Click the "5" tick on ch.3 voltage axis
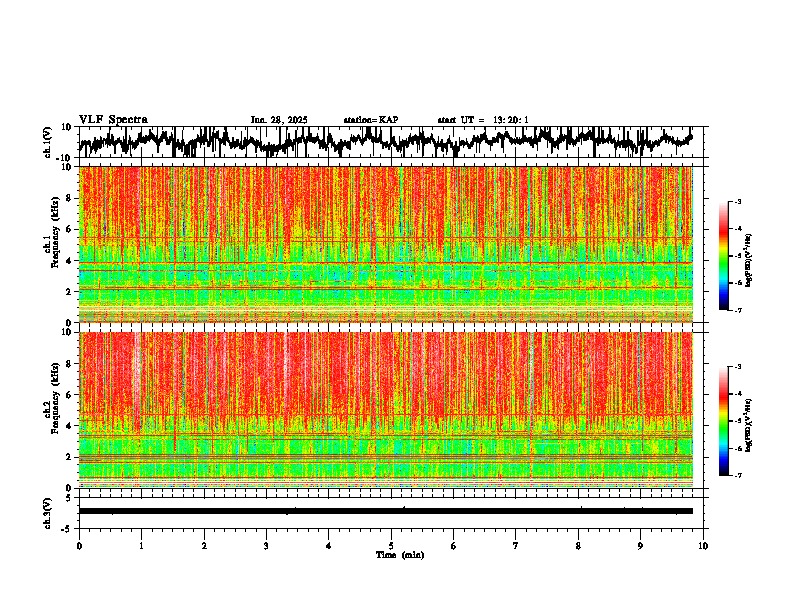The width and height of the screenshot is (792, 612). [69, 498]
